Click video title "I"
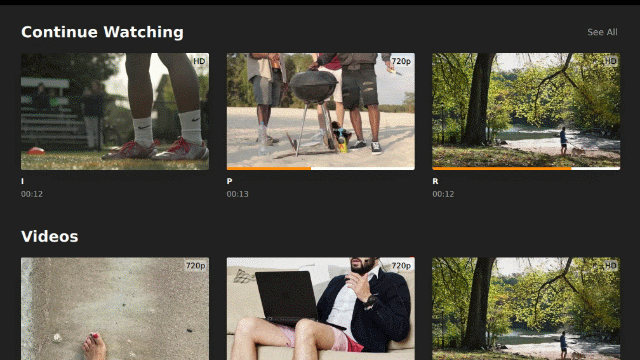This screenshot has width=640, height=360. coord(22,181)
